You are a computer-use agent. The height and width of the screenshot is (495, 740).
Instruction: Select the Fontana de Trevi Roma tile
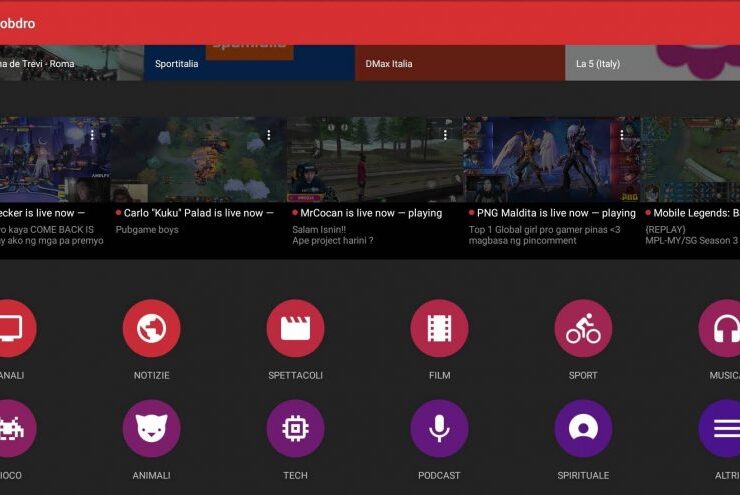click(x=72, y=63)
